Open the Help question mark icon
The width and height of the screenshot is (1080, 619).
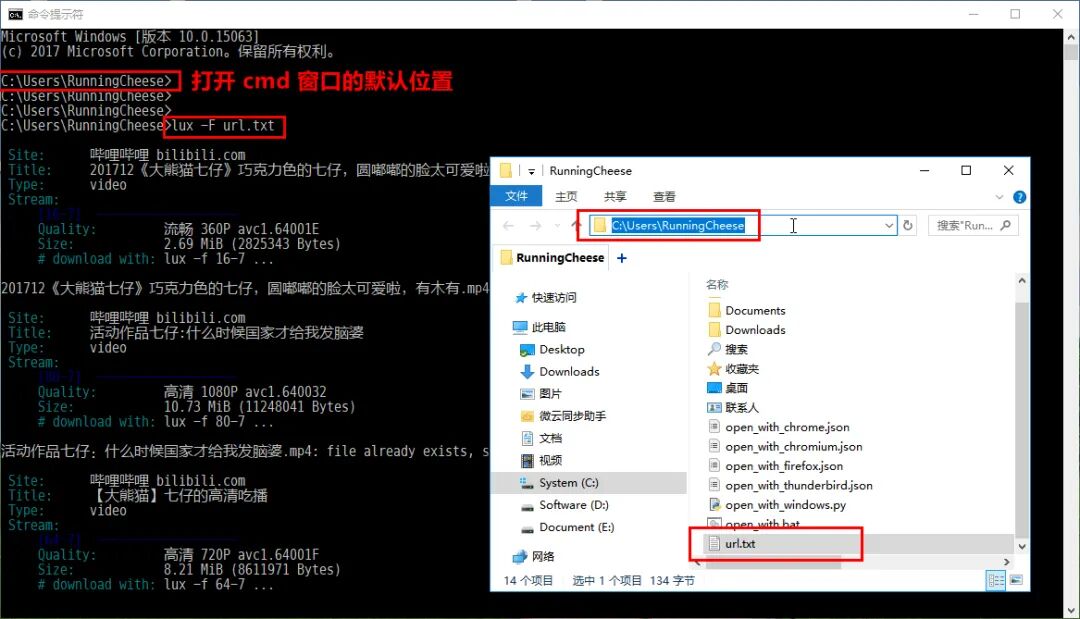coord(1019,198)
